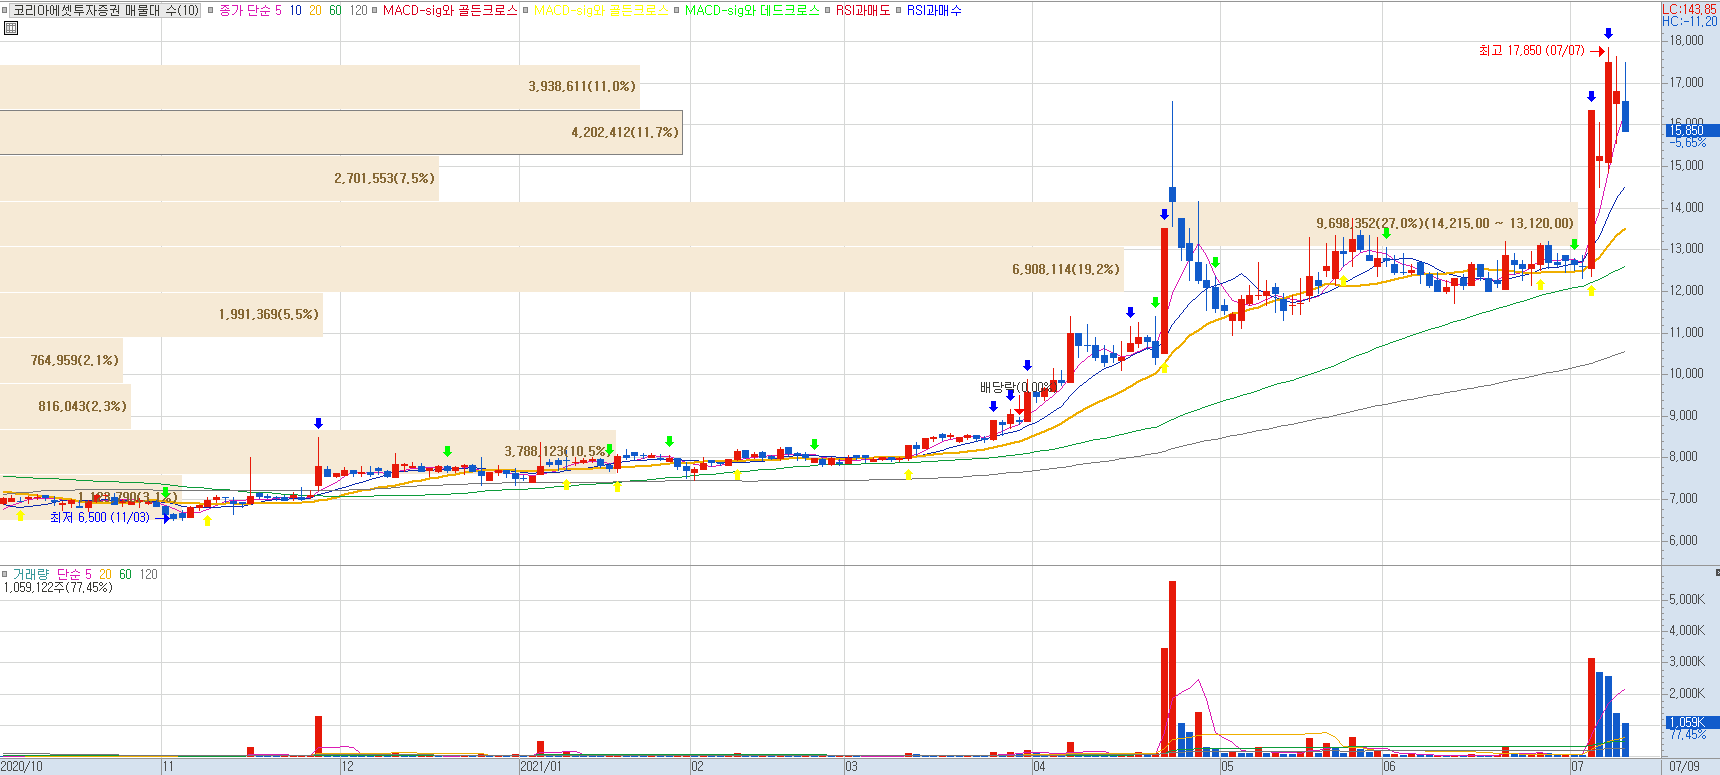The height and width of the screenshot is (775, 1720).
Task: Click the 764,959(2.1%) volume profile bar
Action: [x=61, y=360]
